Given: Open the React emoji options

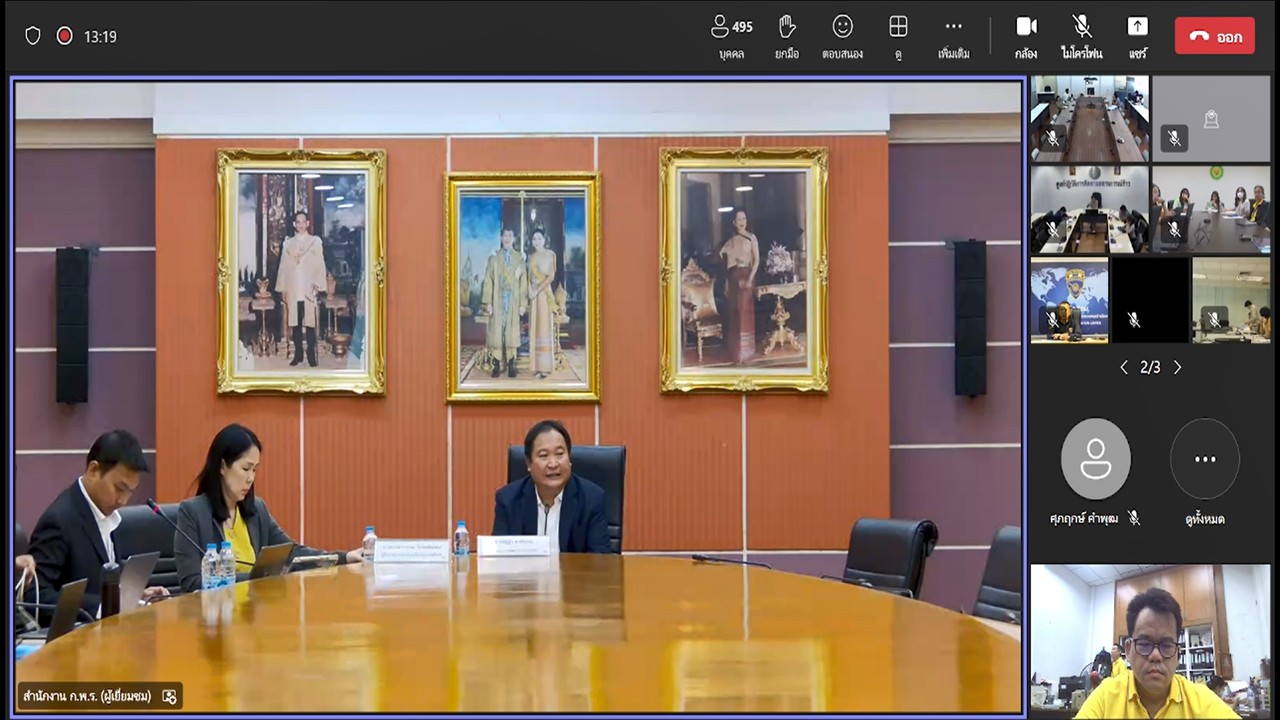Looking at the screenshot, I should pyautogui.click(x=842, y=36).
